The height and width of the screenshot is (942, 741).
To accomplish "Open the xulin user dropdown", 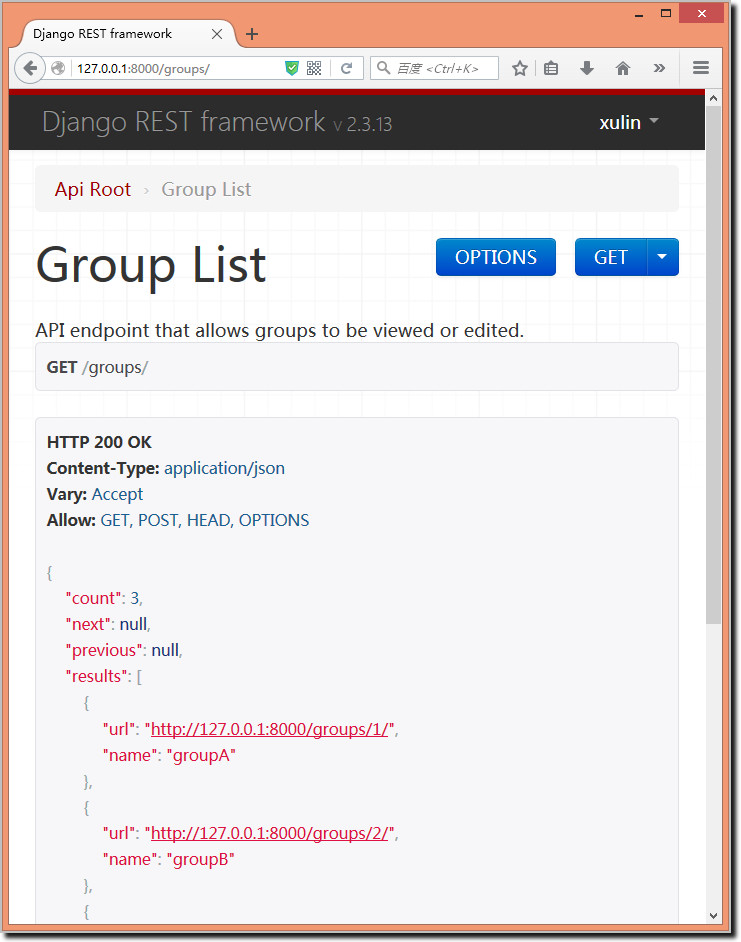I will 629,122.
